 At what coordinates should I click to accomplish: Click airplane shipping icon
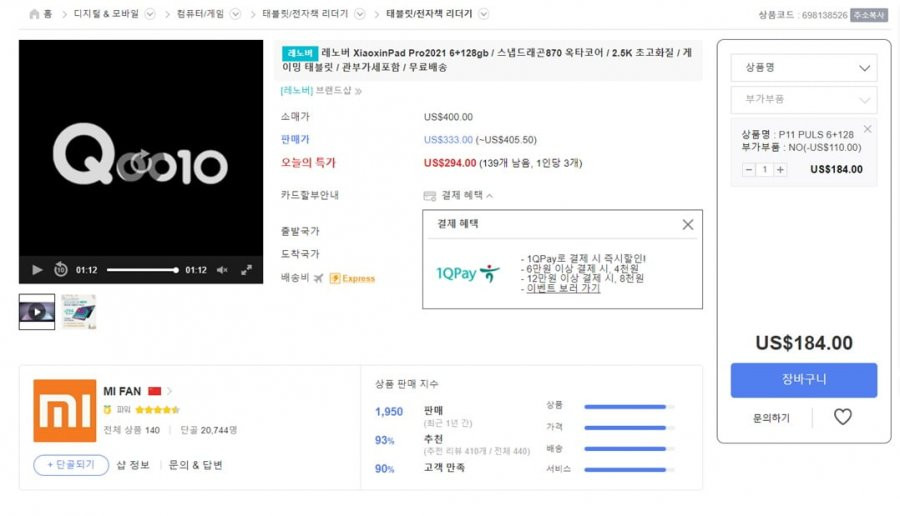pyautogui.click(x=319, y=278)
